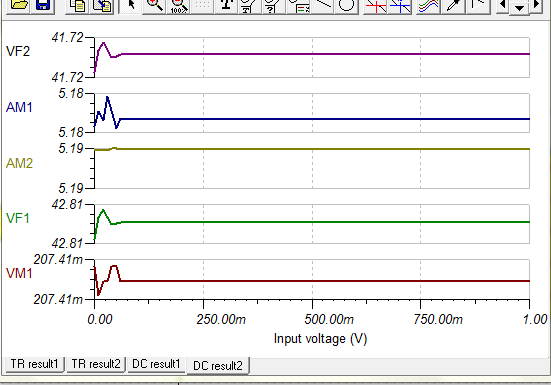Click the separate curves icon

point(428,5)
